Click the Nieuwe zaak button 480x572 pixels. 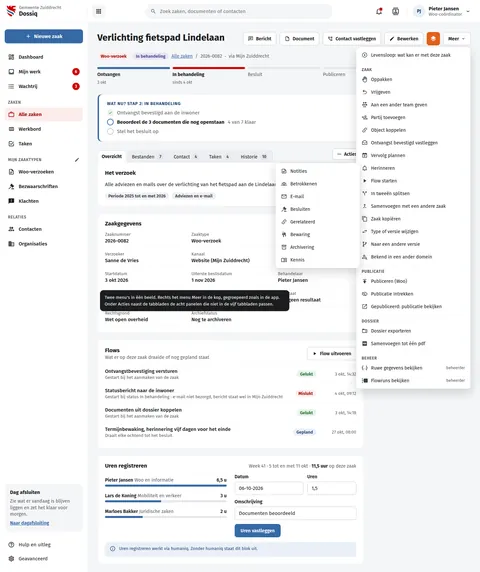pos(44,36)
